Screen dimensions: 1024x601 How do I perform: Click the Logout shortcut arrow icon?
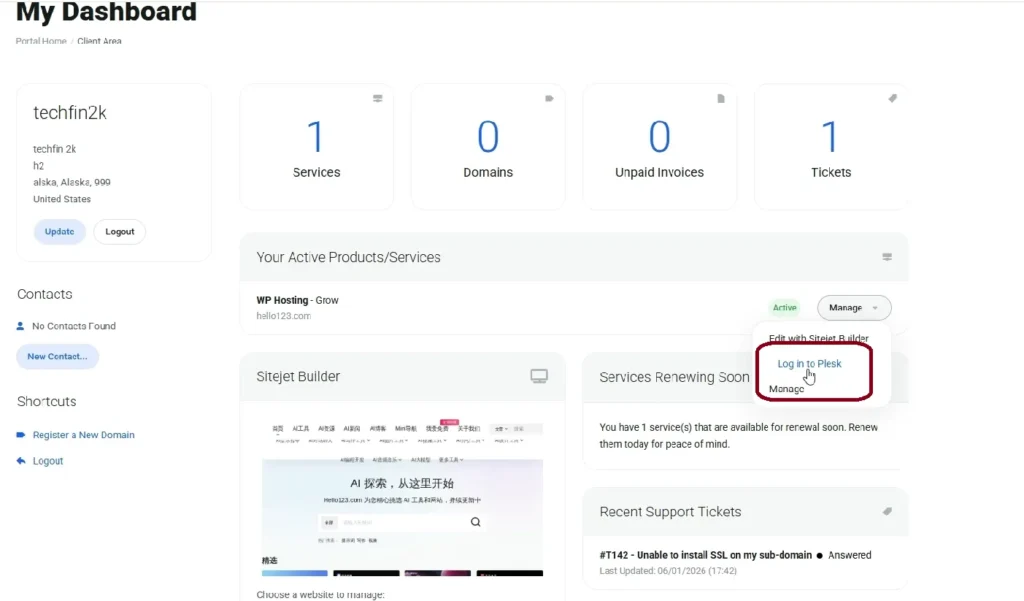click(x=21, y=461)
